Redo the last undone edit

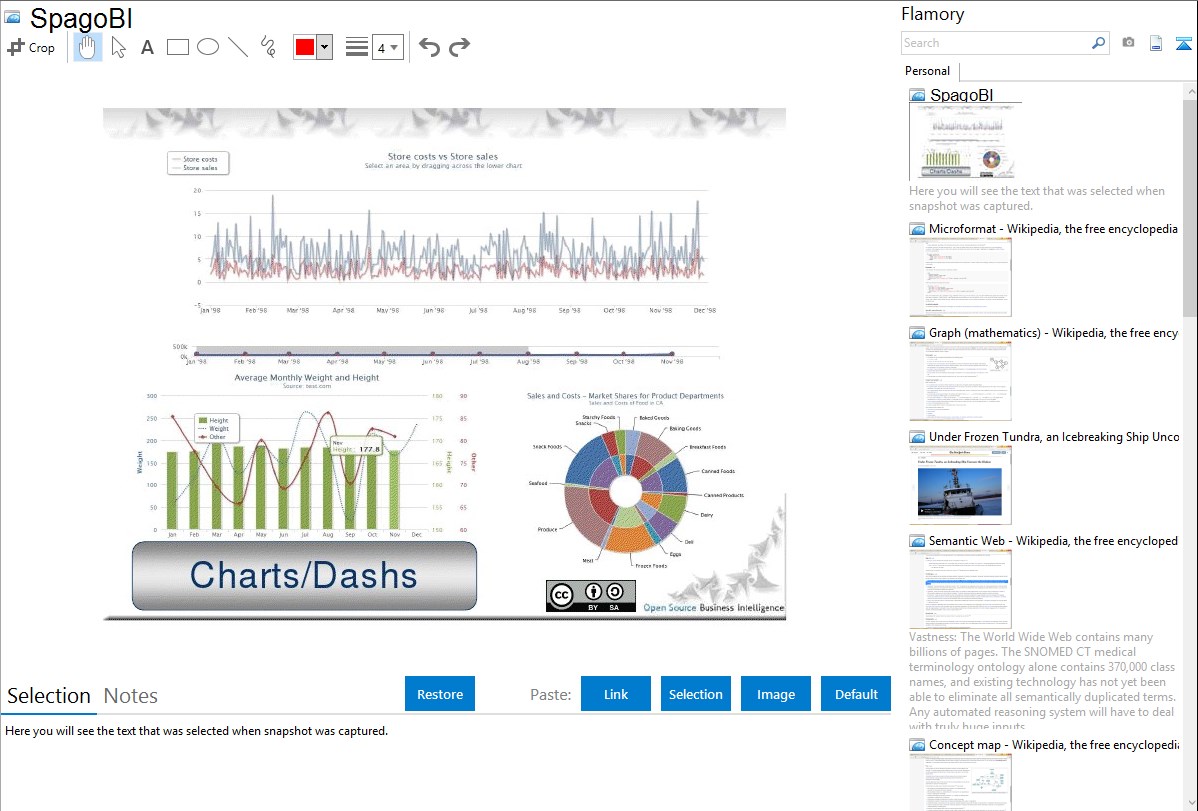coord(459,47)
